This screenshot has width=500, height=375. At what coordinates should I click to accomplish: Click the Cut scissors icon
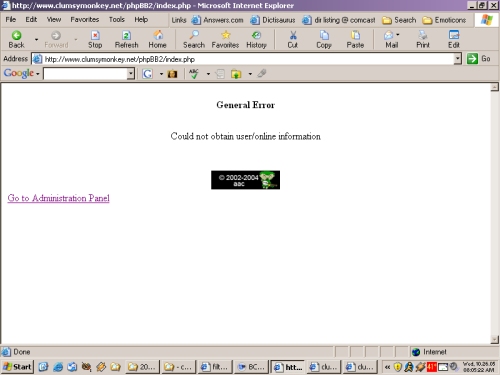coord(293,35)
